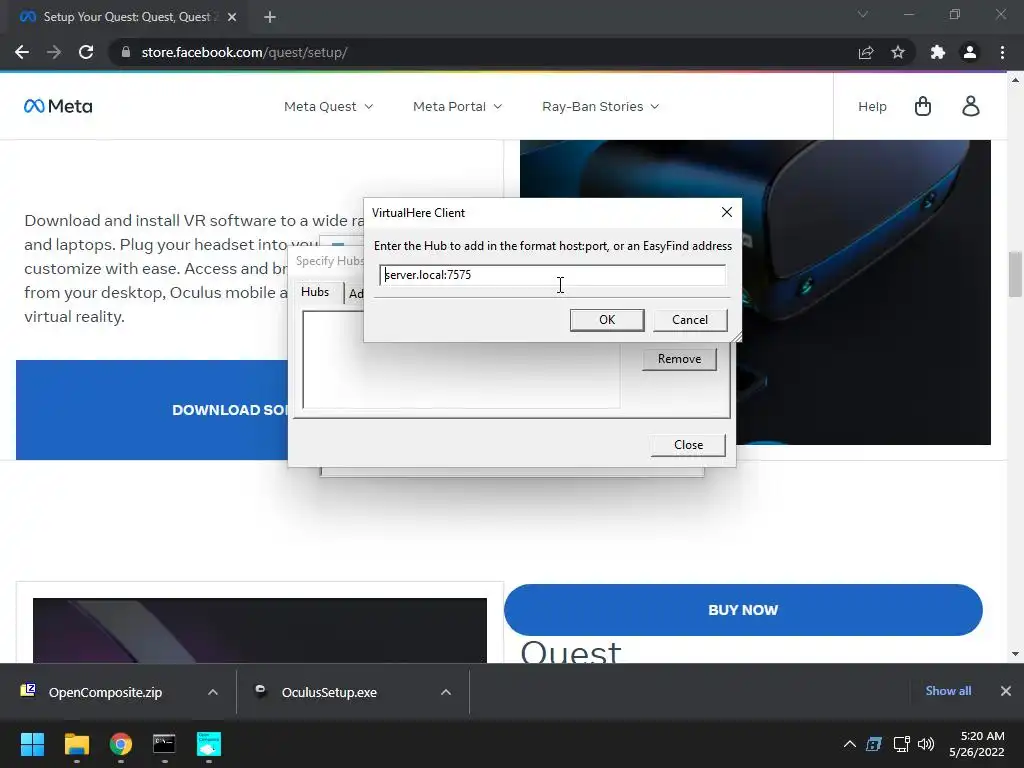Click Show all downloads

click(x=948, y=690)
